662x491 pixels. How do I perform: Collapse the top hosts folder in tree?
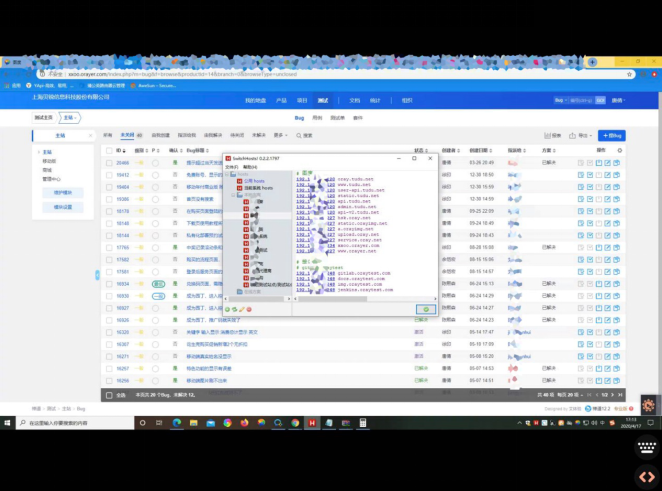pos(227,174)
